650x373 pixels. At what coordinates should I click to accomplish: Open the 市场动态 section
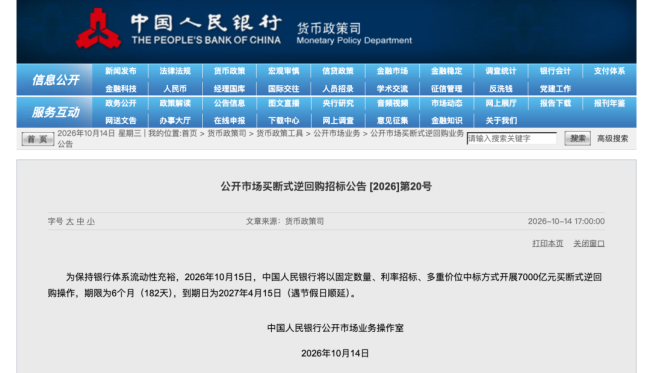tap(446, 103)
